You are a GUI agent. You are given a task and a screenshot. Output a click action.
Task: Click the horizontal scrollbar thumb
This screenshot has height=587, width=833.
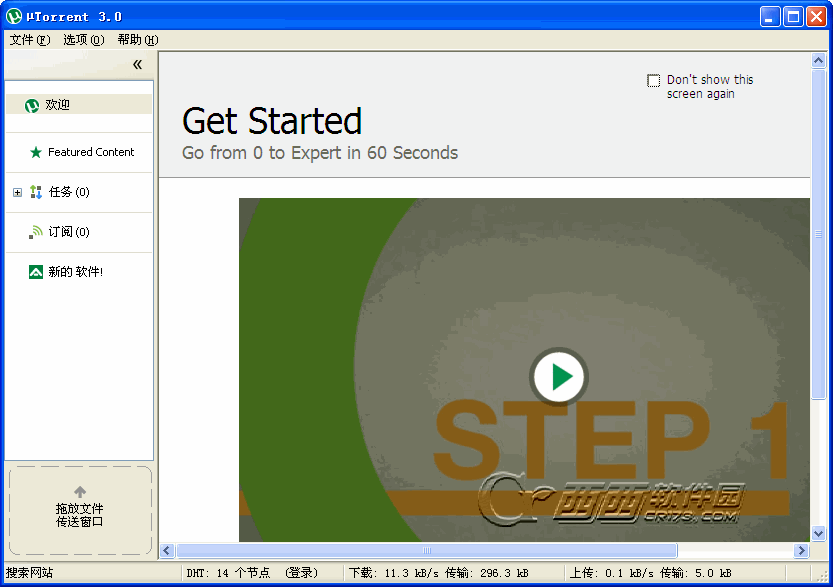(x=427, y=550)
